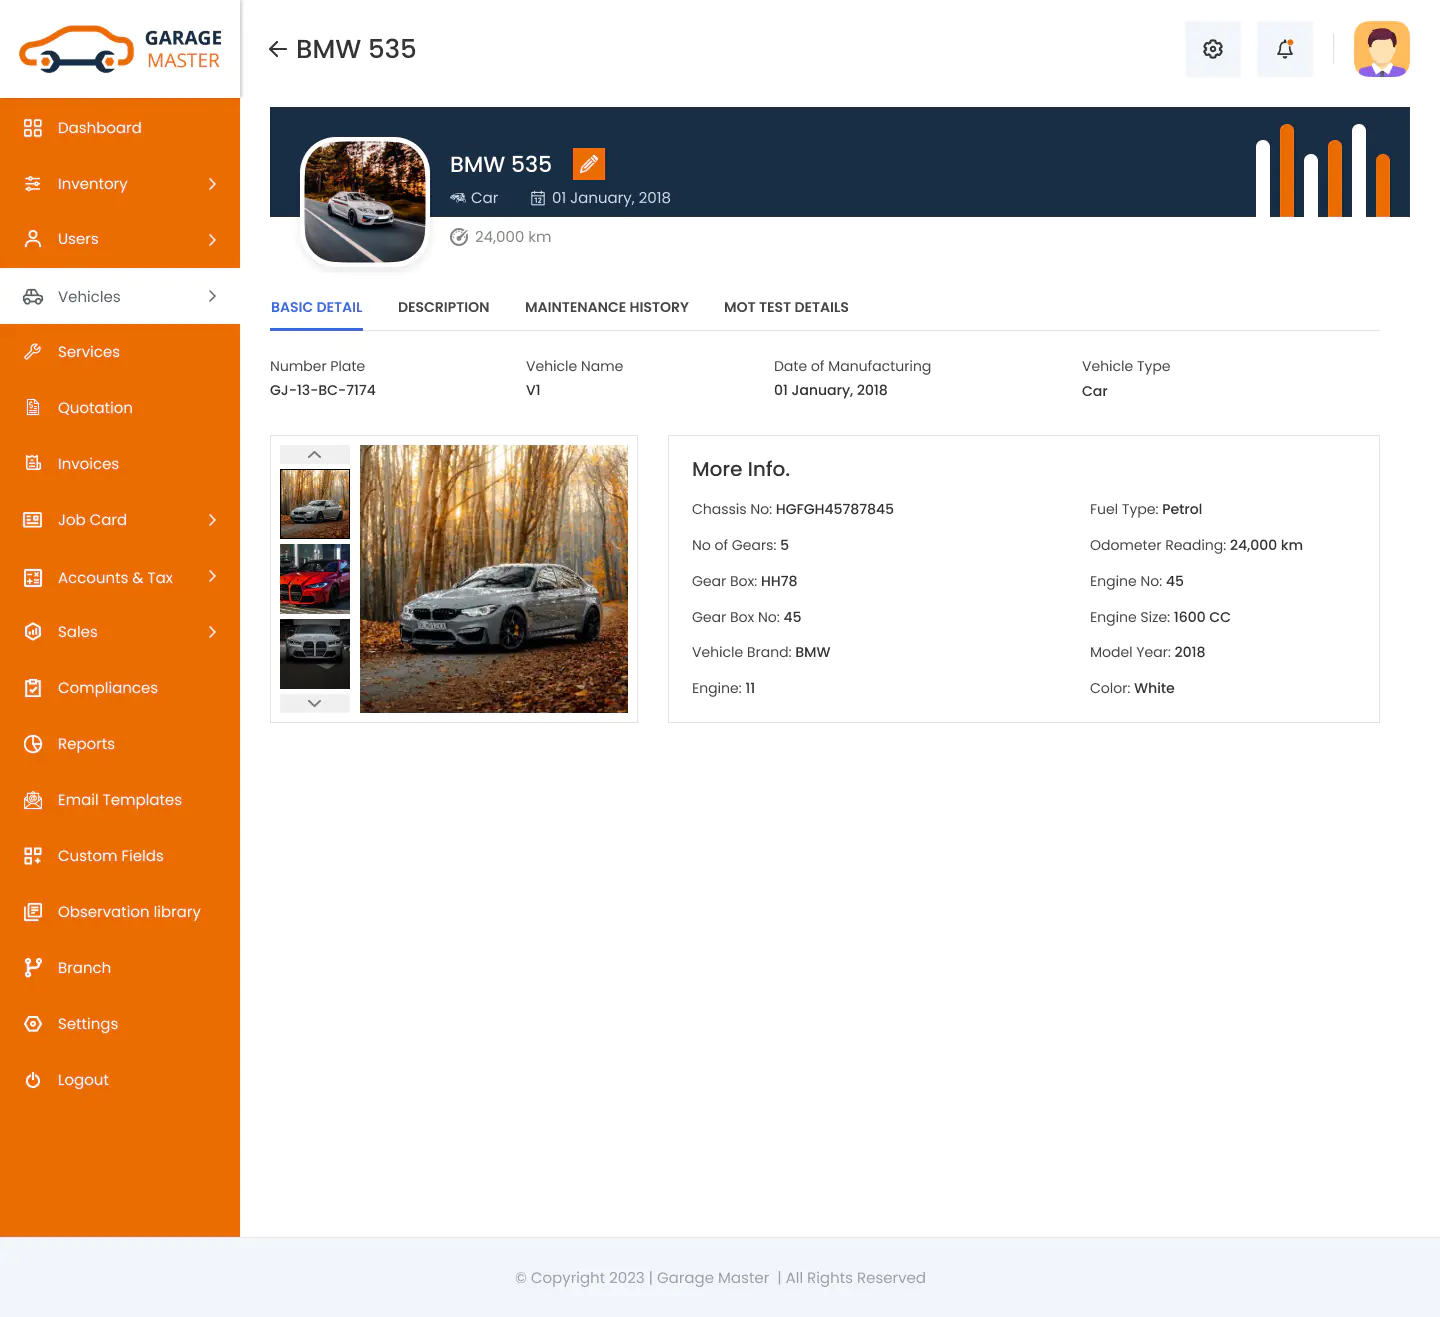Open the Maintenance History tab

[606, 307]
